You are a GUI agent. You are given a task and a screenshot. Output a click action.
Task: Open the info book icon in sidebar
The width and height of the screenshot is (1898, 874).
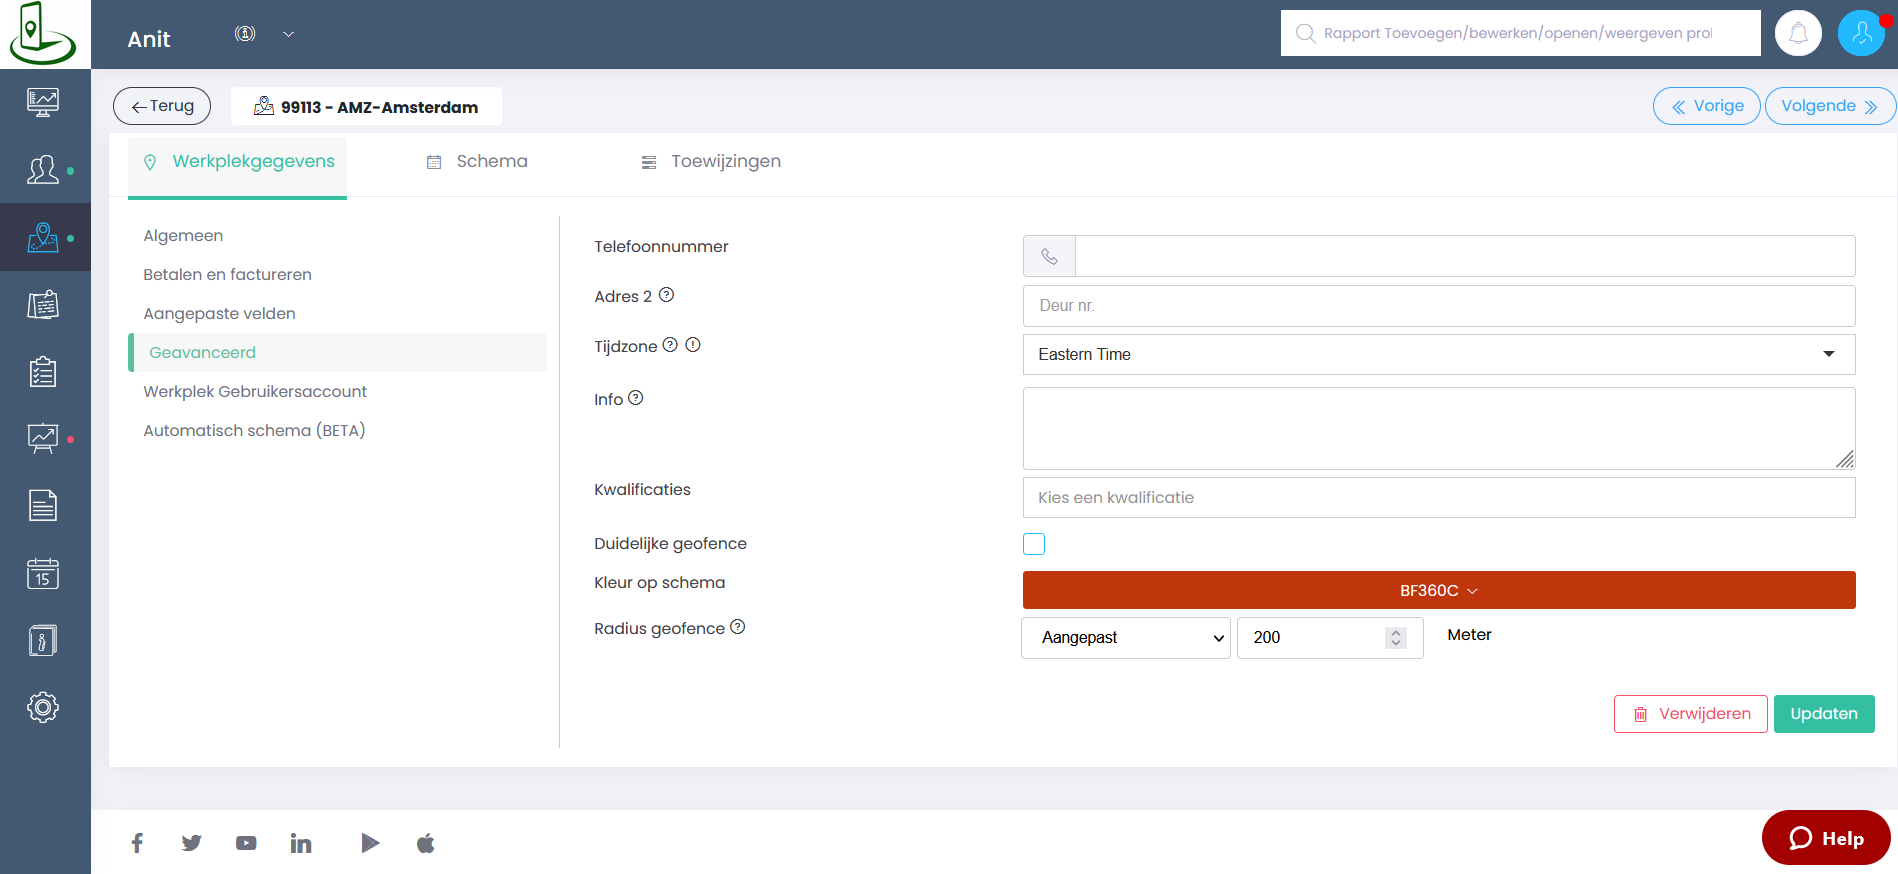(43, 640)
